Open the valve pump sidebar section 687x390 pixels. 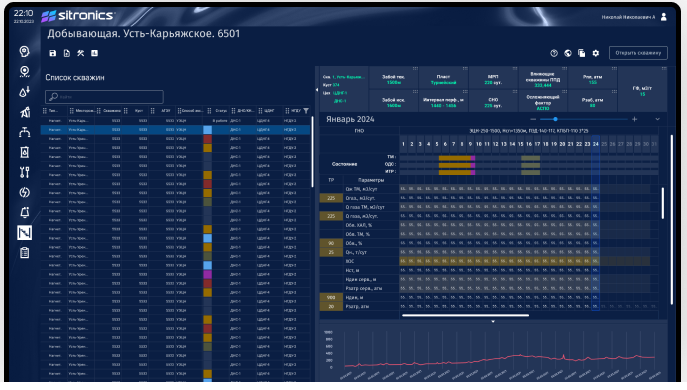pyautogui.click(x=25, y=132)
